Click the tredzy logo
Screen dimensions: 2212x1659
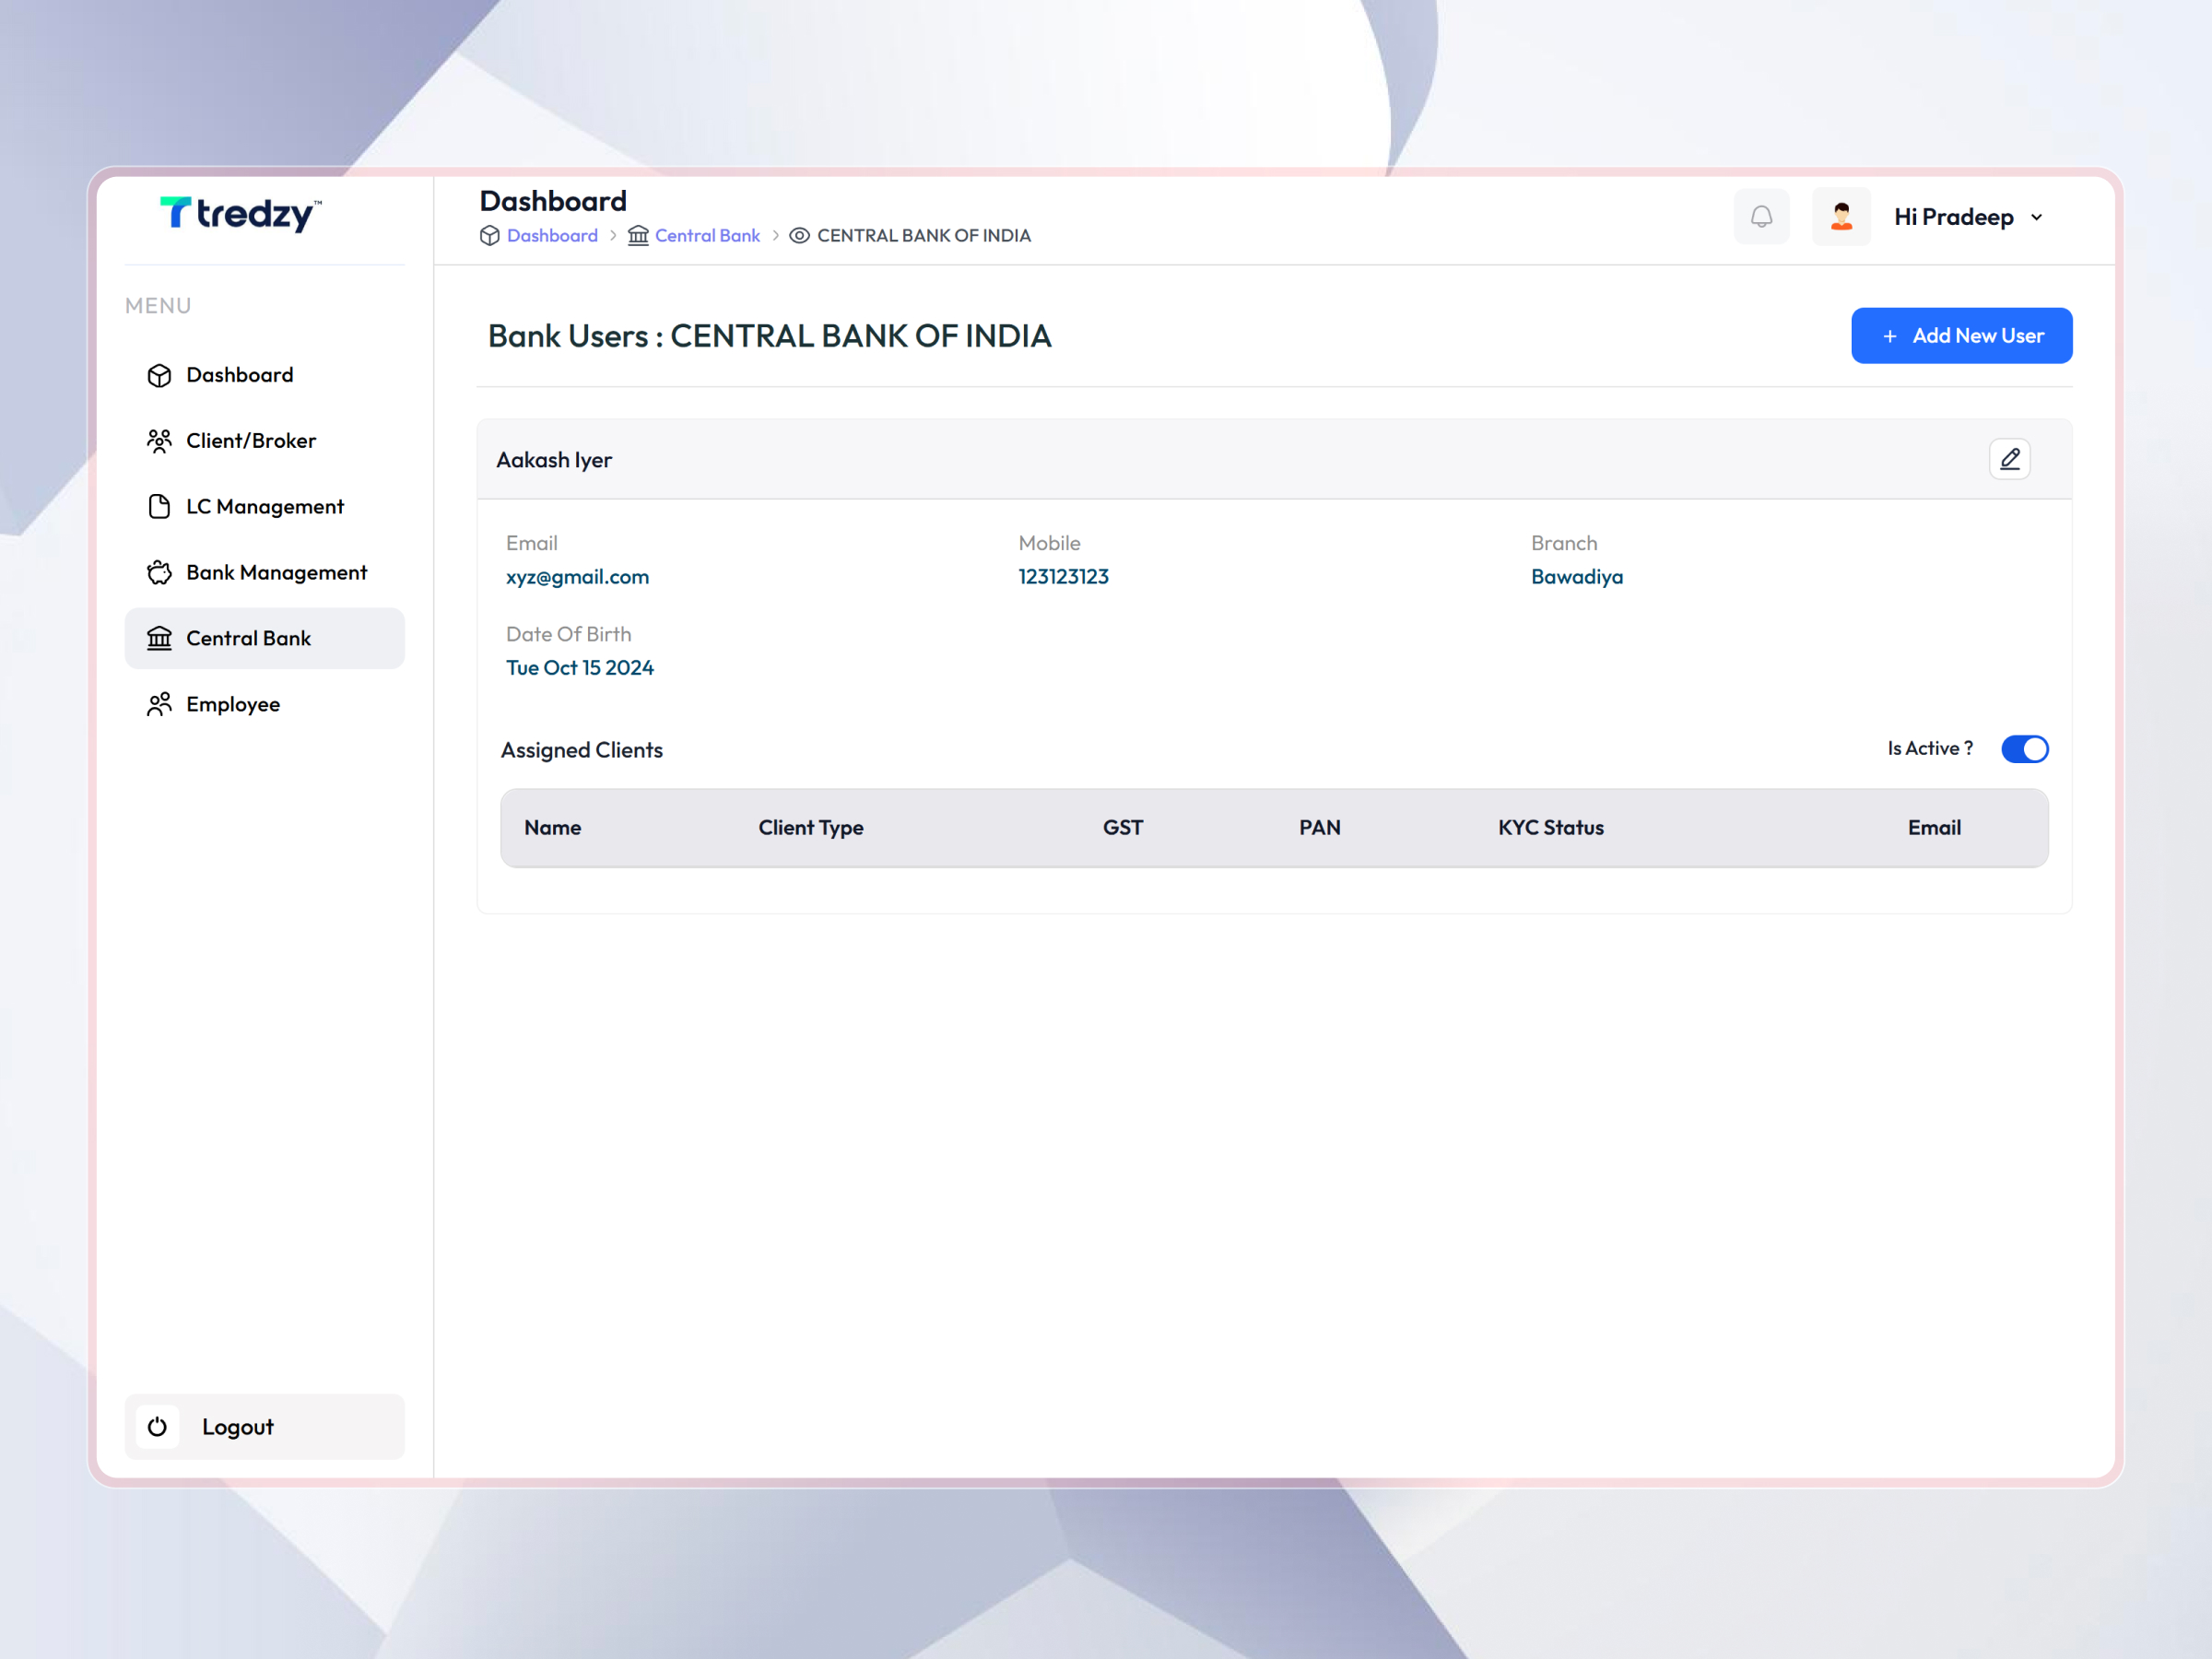240,214
